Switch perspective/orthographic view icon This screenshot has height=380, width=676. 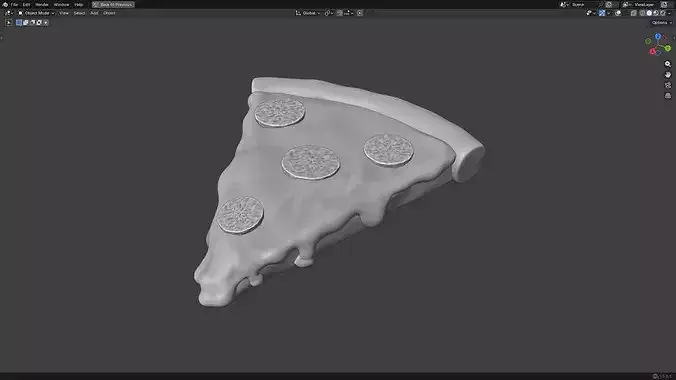[668, 96]
